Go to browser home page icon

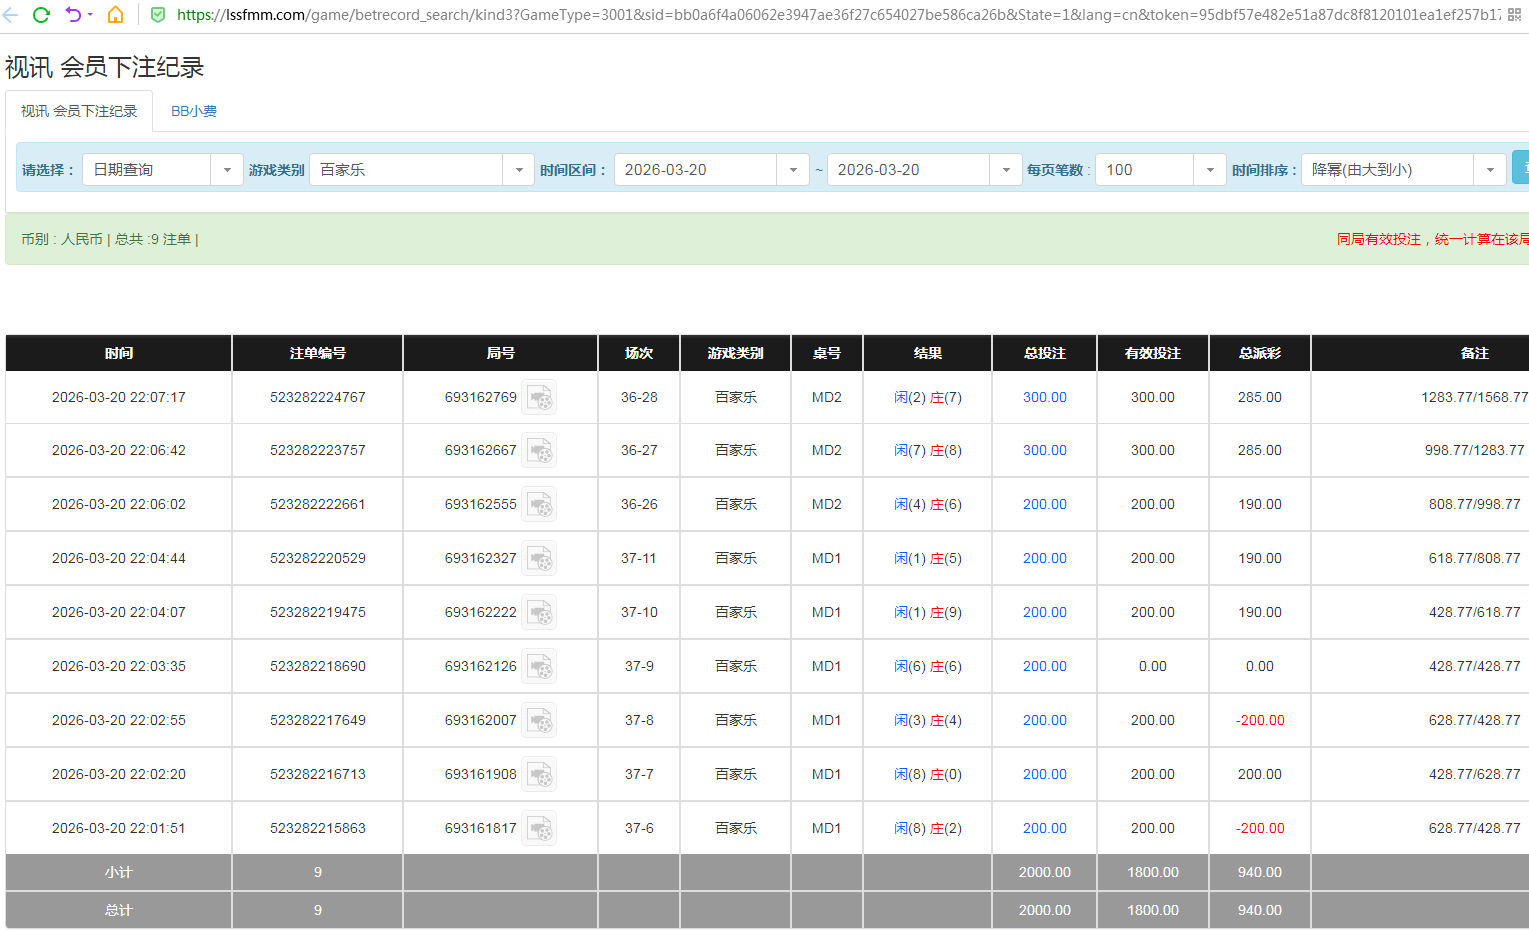click(x=116, y=15)
